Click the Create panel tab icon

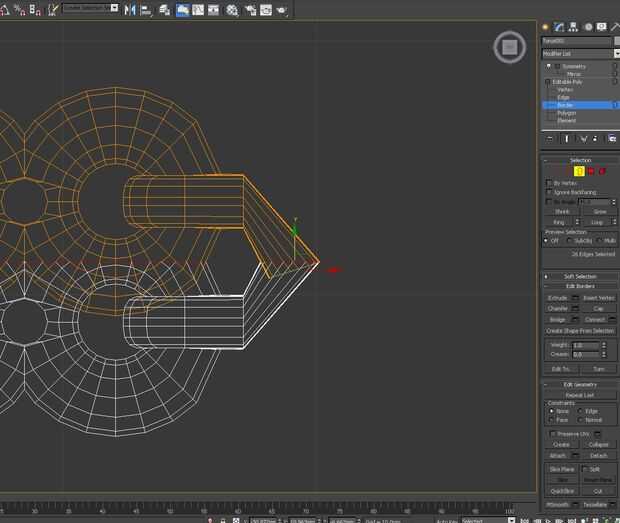click(546, 27)
